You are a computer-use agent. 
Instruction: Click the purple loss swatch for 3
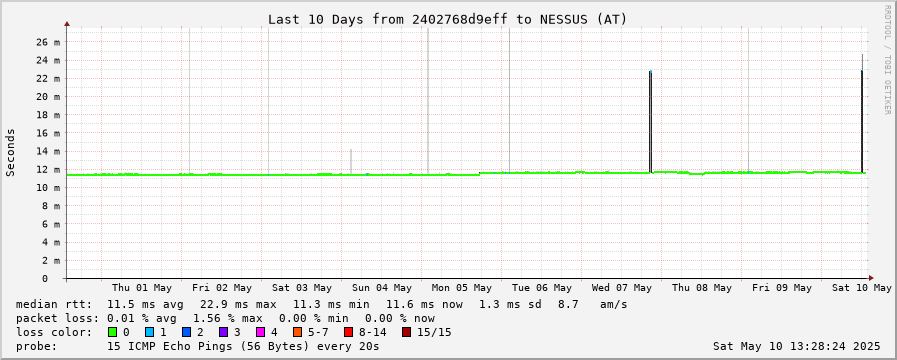pos(223,333)
